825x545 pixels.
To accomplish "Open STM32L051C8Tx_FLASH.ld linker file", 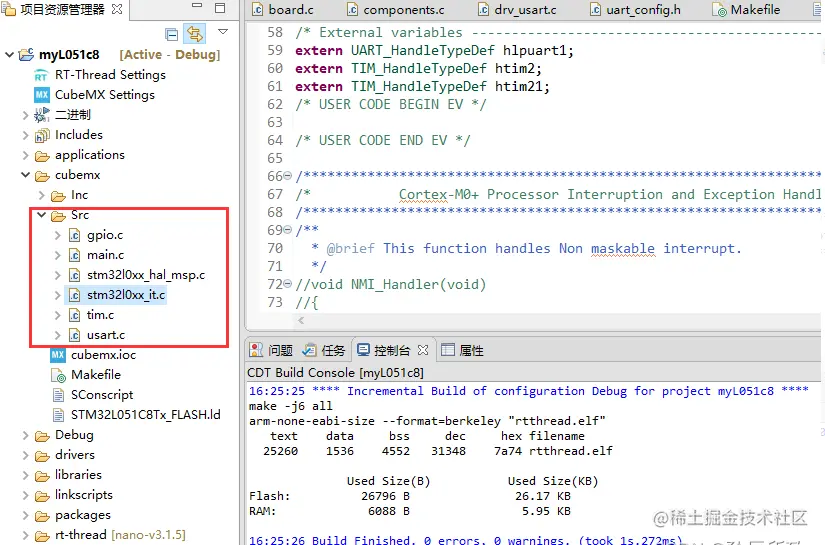I will 146,415.
